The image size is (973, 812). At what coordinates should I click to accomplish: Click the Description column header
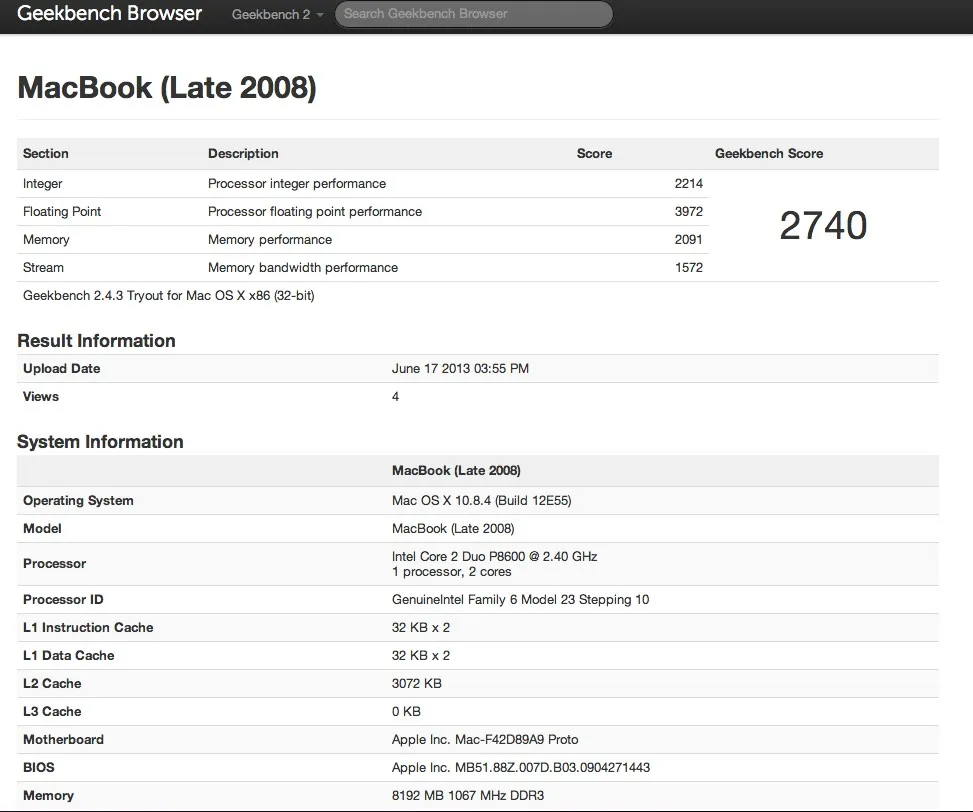coord(243,153)
